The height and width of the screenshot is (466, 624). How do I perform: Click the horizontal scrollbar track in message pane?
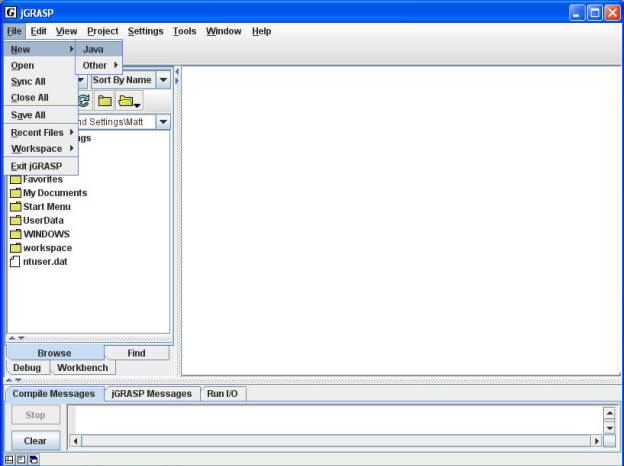(x=336, y=441)
